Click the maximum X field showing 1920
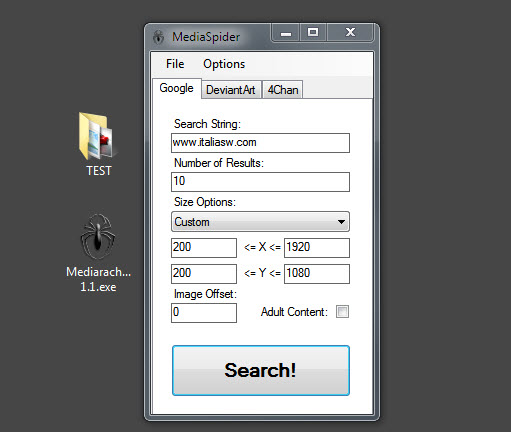The height and width of the screenshot is (432, 511). tap(317, 248)
